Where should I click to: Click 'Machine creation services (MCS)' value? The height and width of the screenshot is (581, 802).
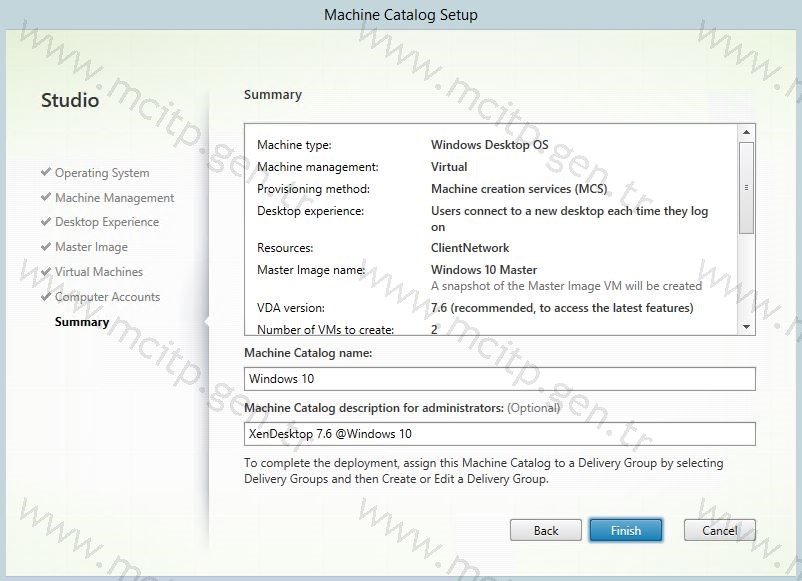pyautogui.click(x=519, y=189)
